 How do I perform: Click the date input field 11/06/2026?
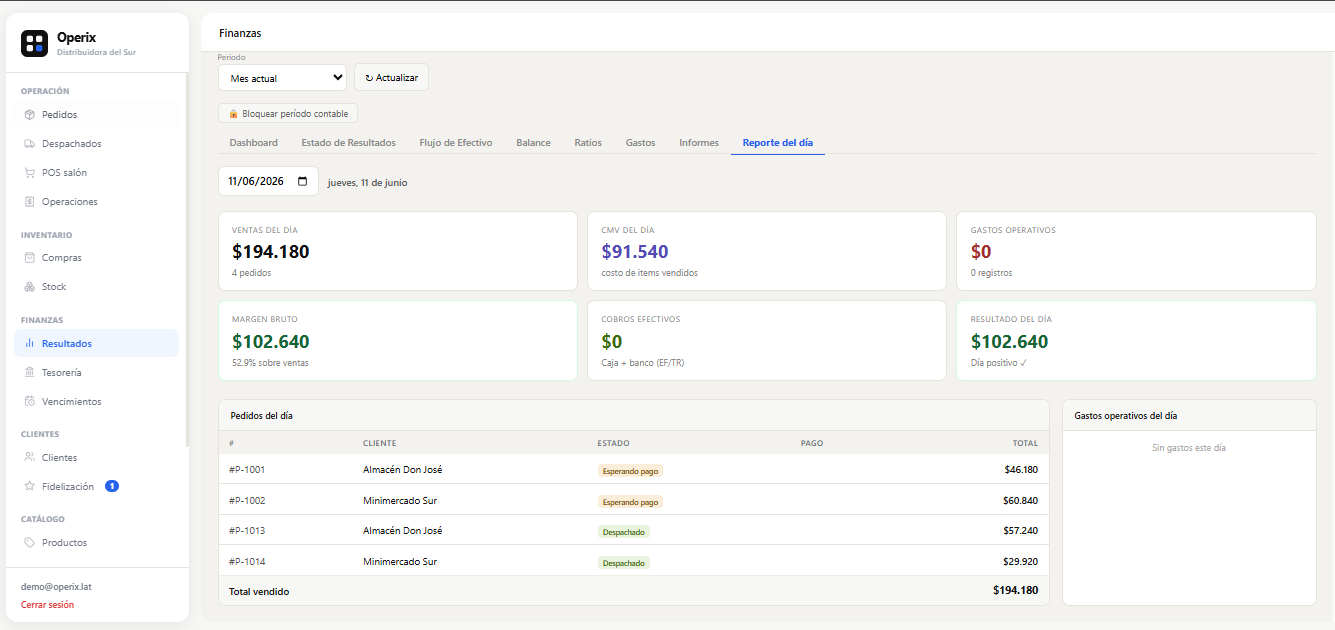pyautogui.click(x=268, y=181)
